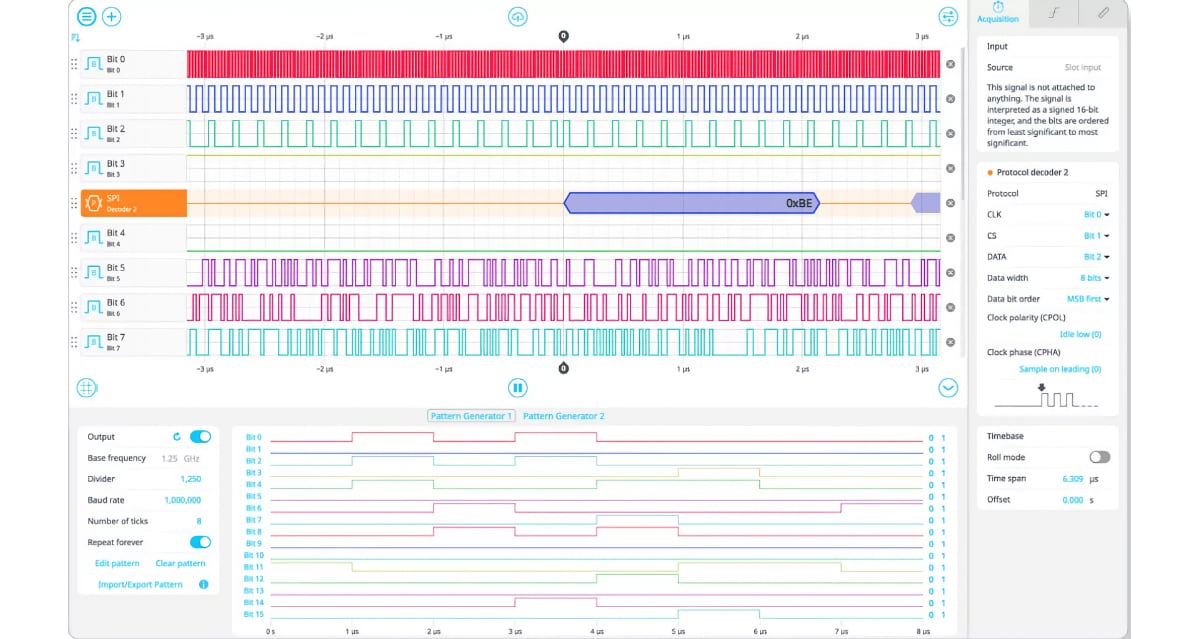The image size is (1200, 639).
Task: Click the Edit pattern link
Action: 117,563
